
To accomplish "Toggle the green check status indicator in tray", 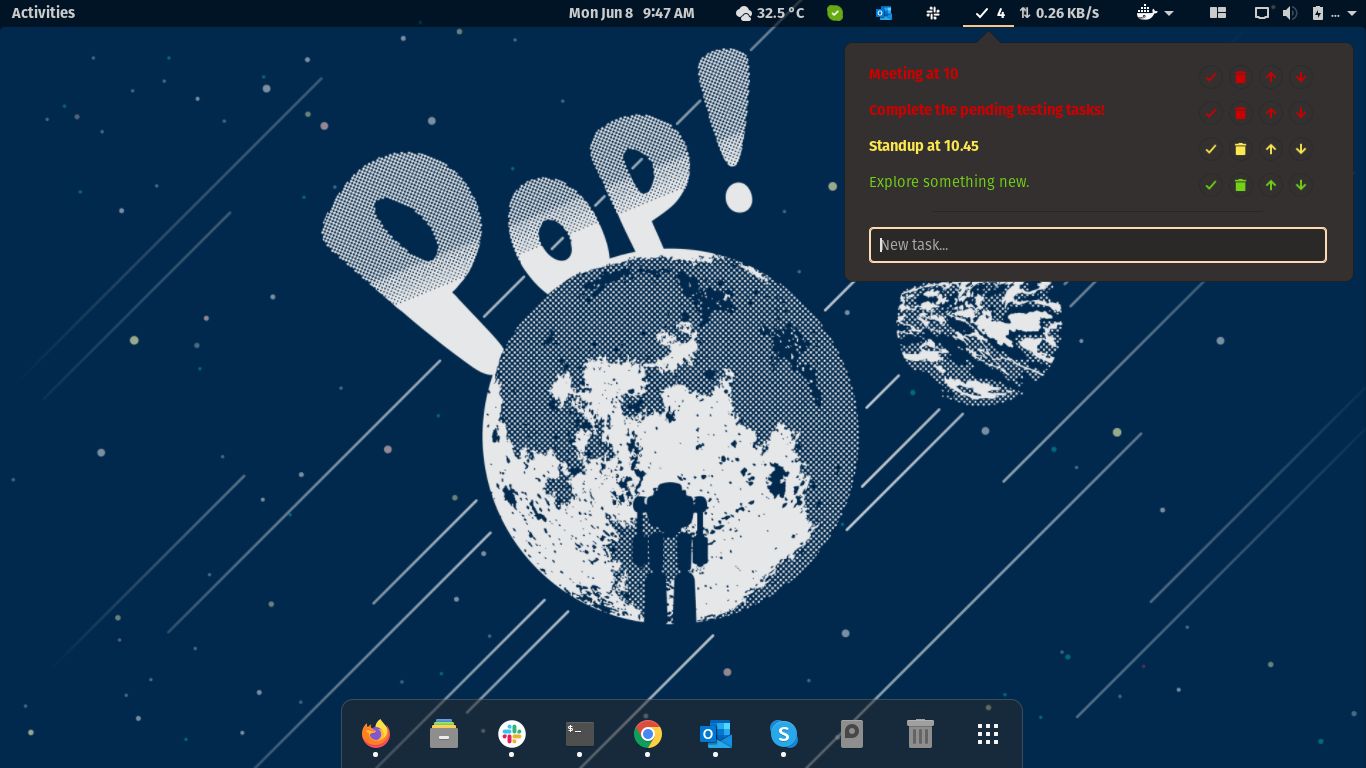I will coord(835,13).
